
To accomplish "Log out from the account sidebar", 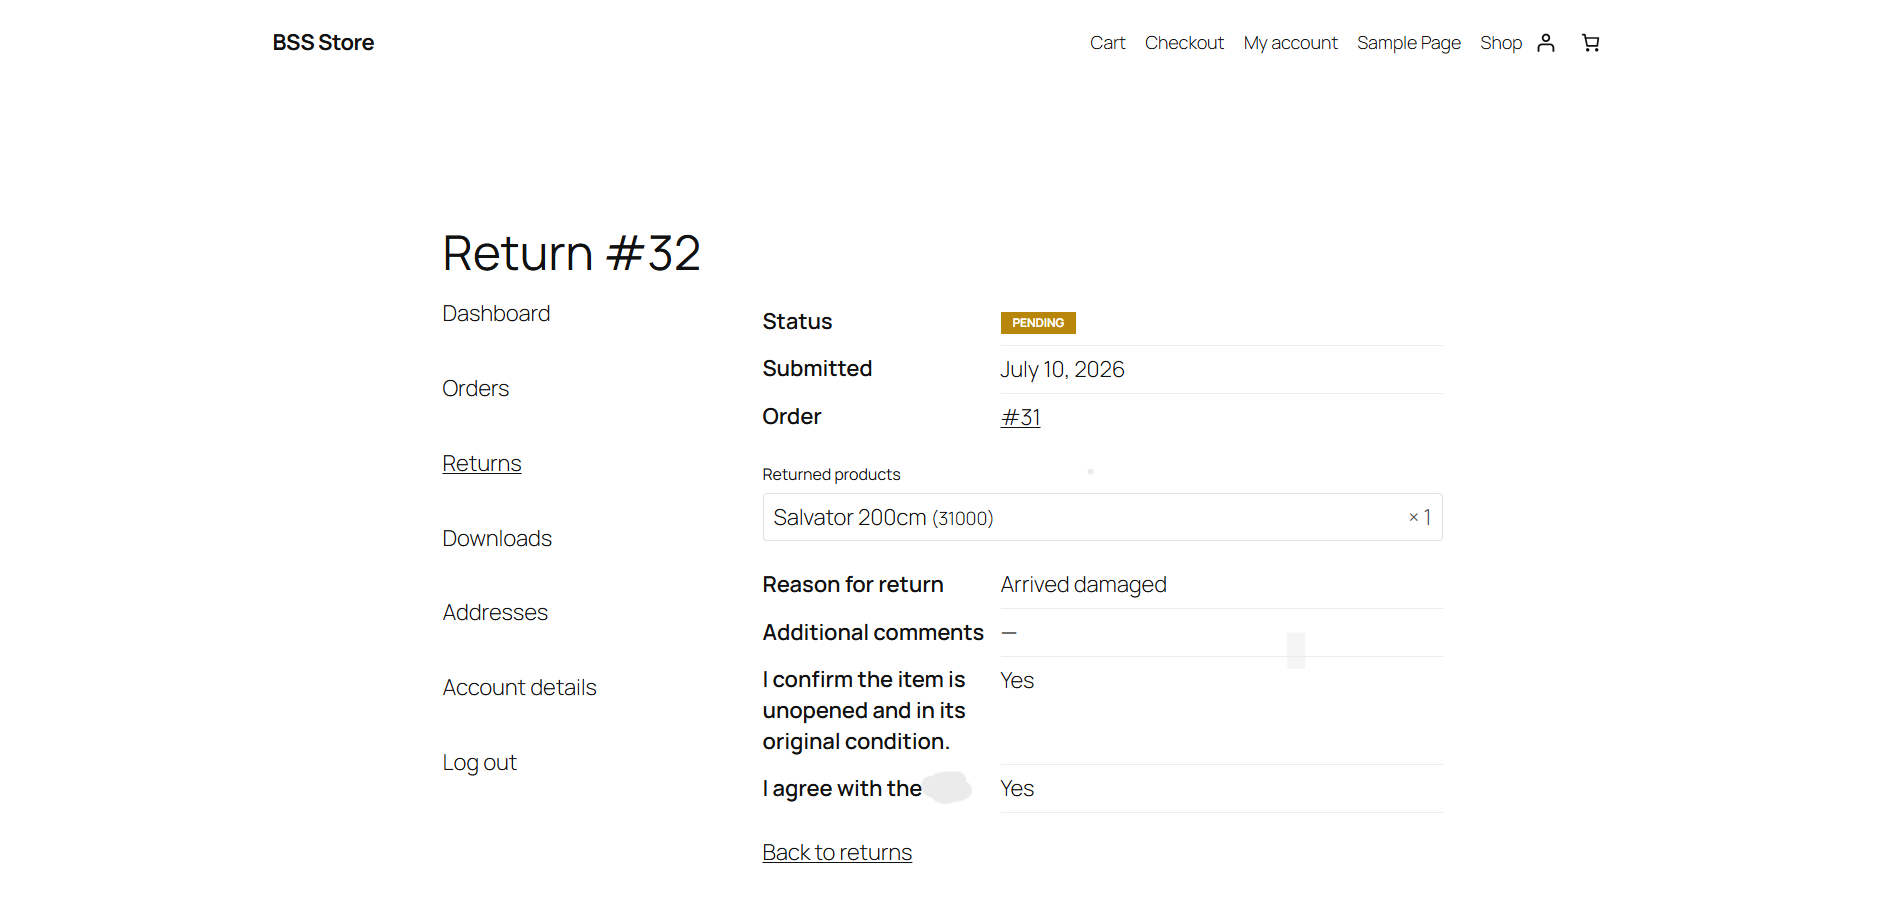I will click(479, 762).
